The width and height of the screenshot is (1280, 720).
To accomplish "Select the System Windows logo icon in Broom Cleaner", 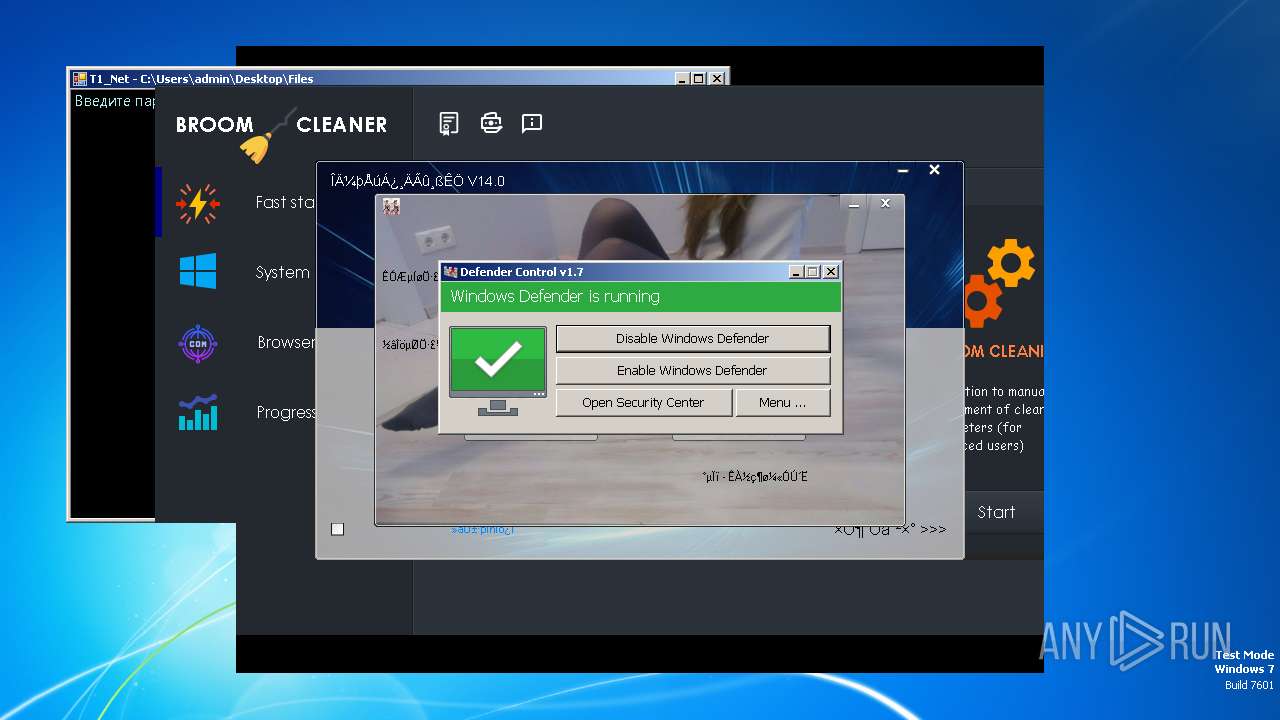I will click(x=198, y=271).
